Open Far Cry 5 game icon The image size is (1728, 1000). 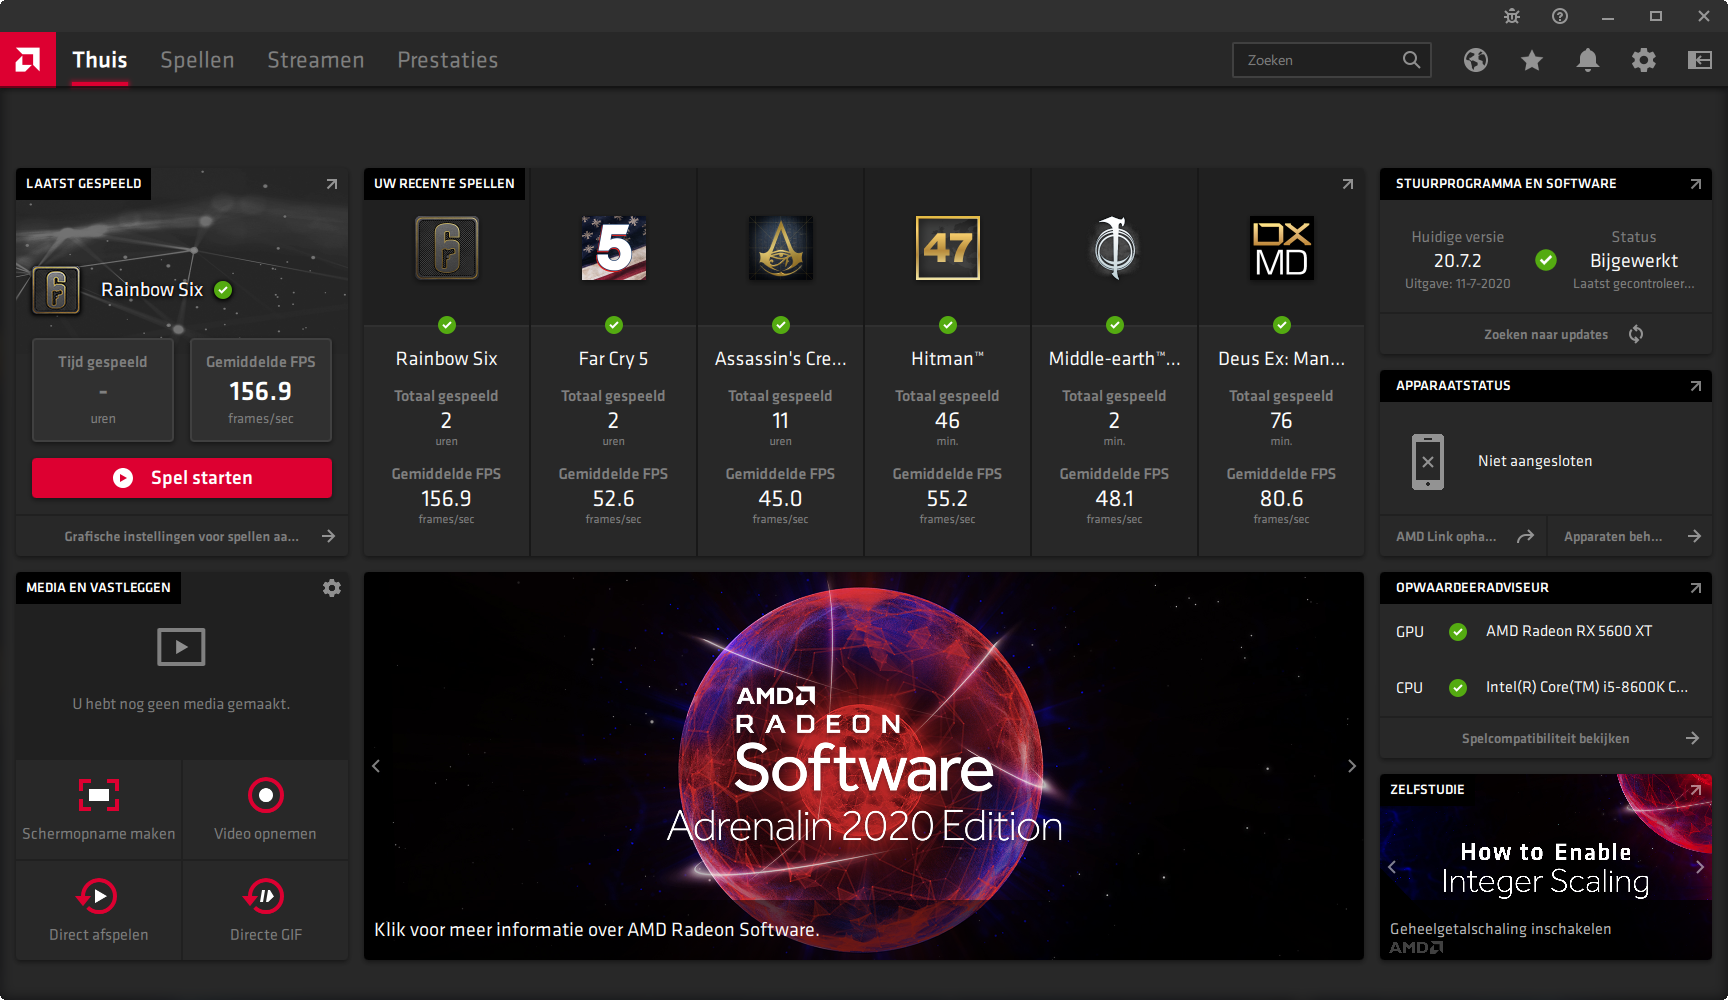(x=614, y=248)
